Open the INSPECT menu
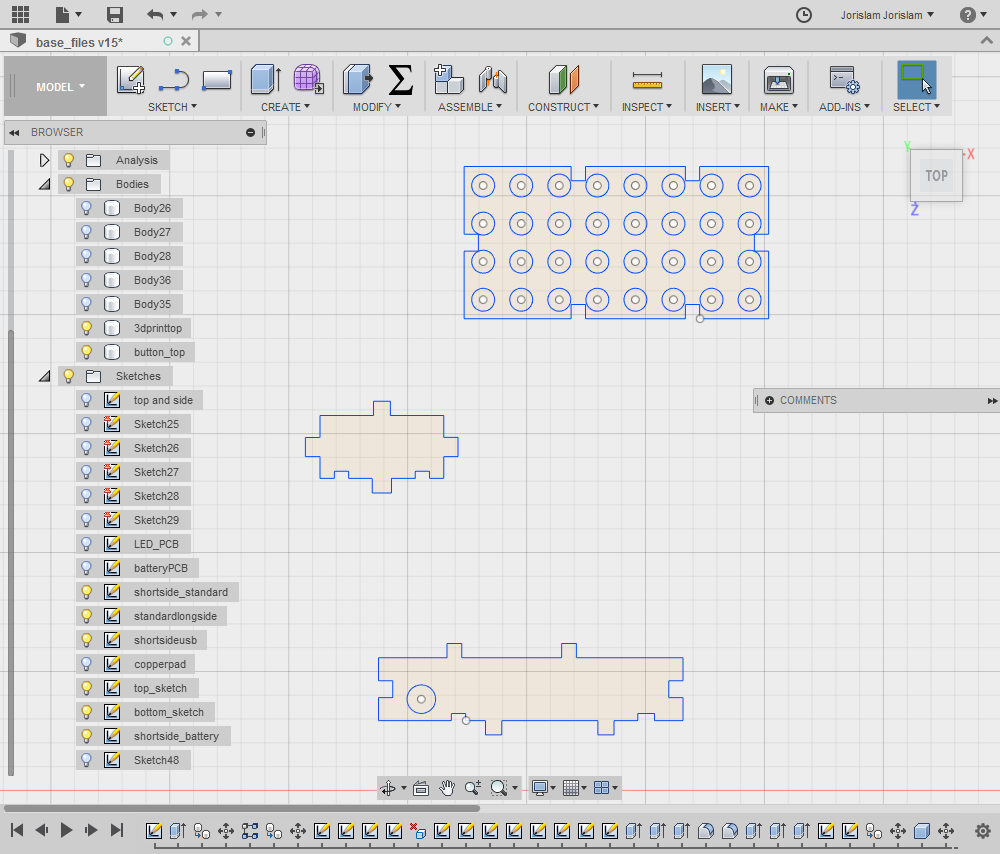Image resolution: width=1000 pixels, height=854 pixels. click(647, 107)
